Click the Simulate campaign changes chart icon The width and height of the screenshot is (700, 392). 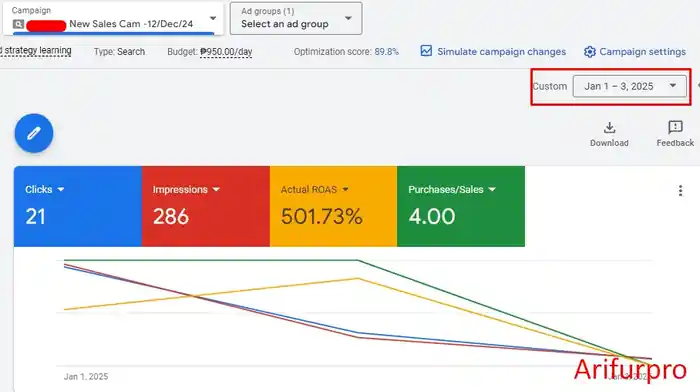point(426,51)
